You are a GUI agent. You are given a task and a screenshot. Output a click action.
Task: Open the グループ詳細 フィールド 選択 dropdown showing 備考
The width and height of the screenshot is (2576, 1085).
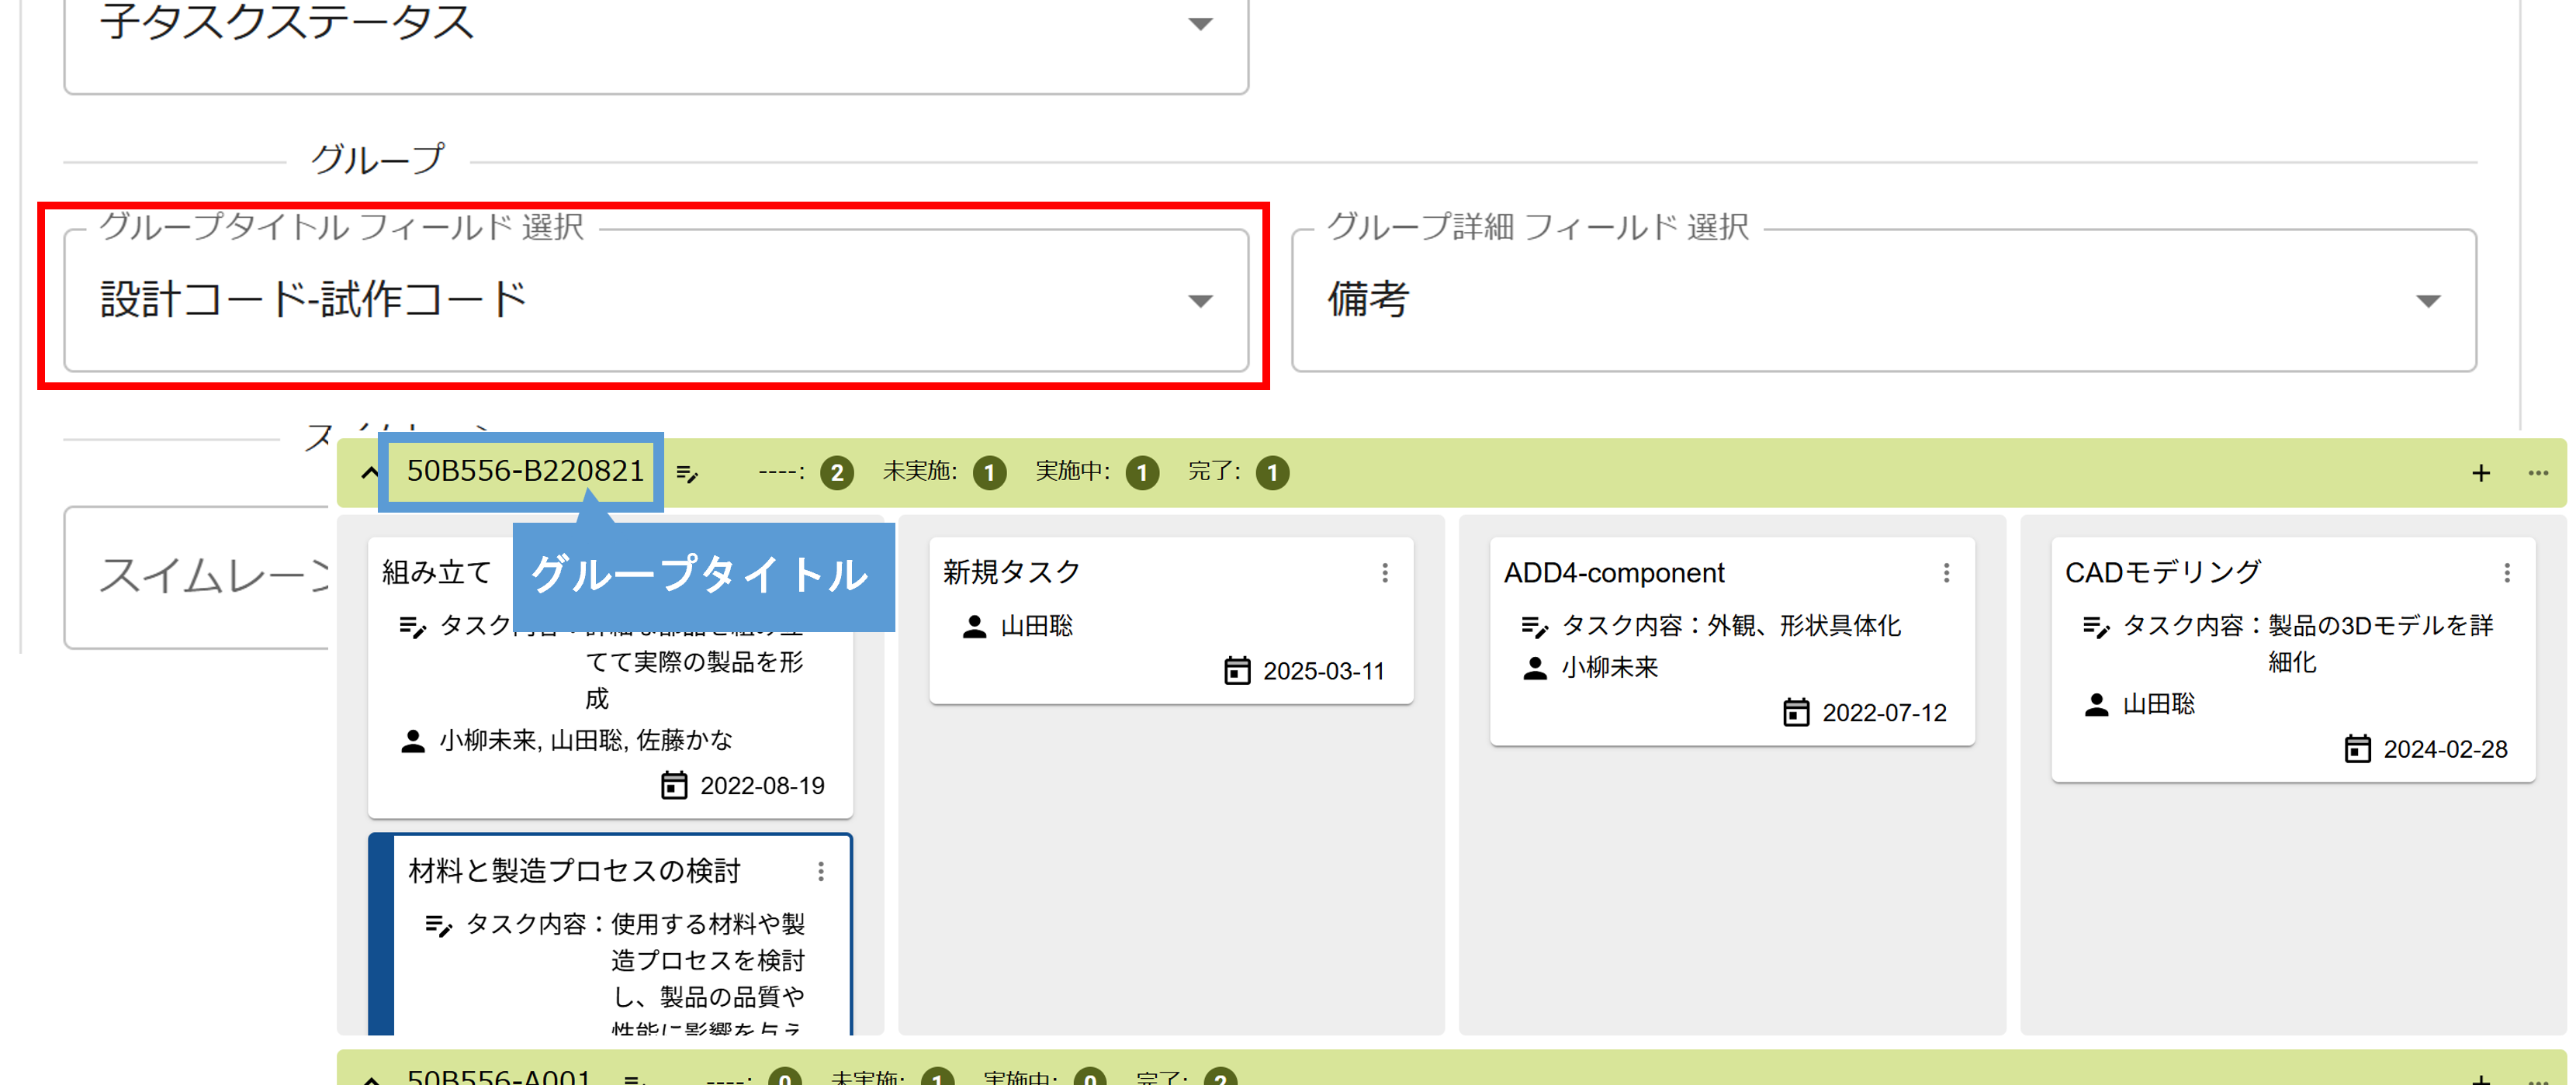(1884, 300)
